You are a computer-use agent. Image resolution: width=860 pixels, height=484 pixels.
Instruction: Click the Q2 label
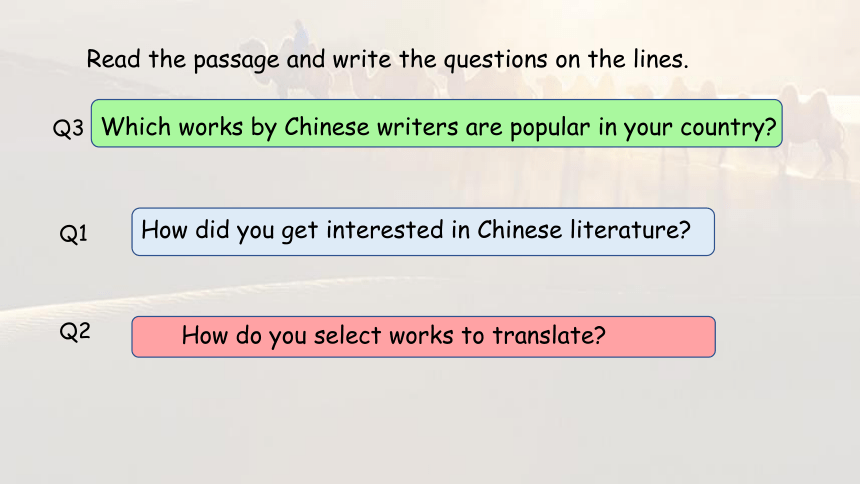pos(75,331)
